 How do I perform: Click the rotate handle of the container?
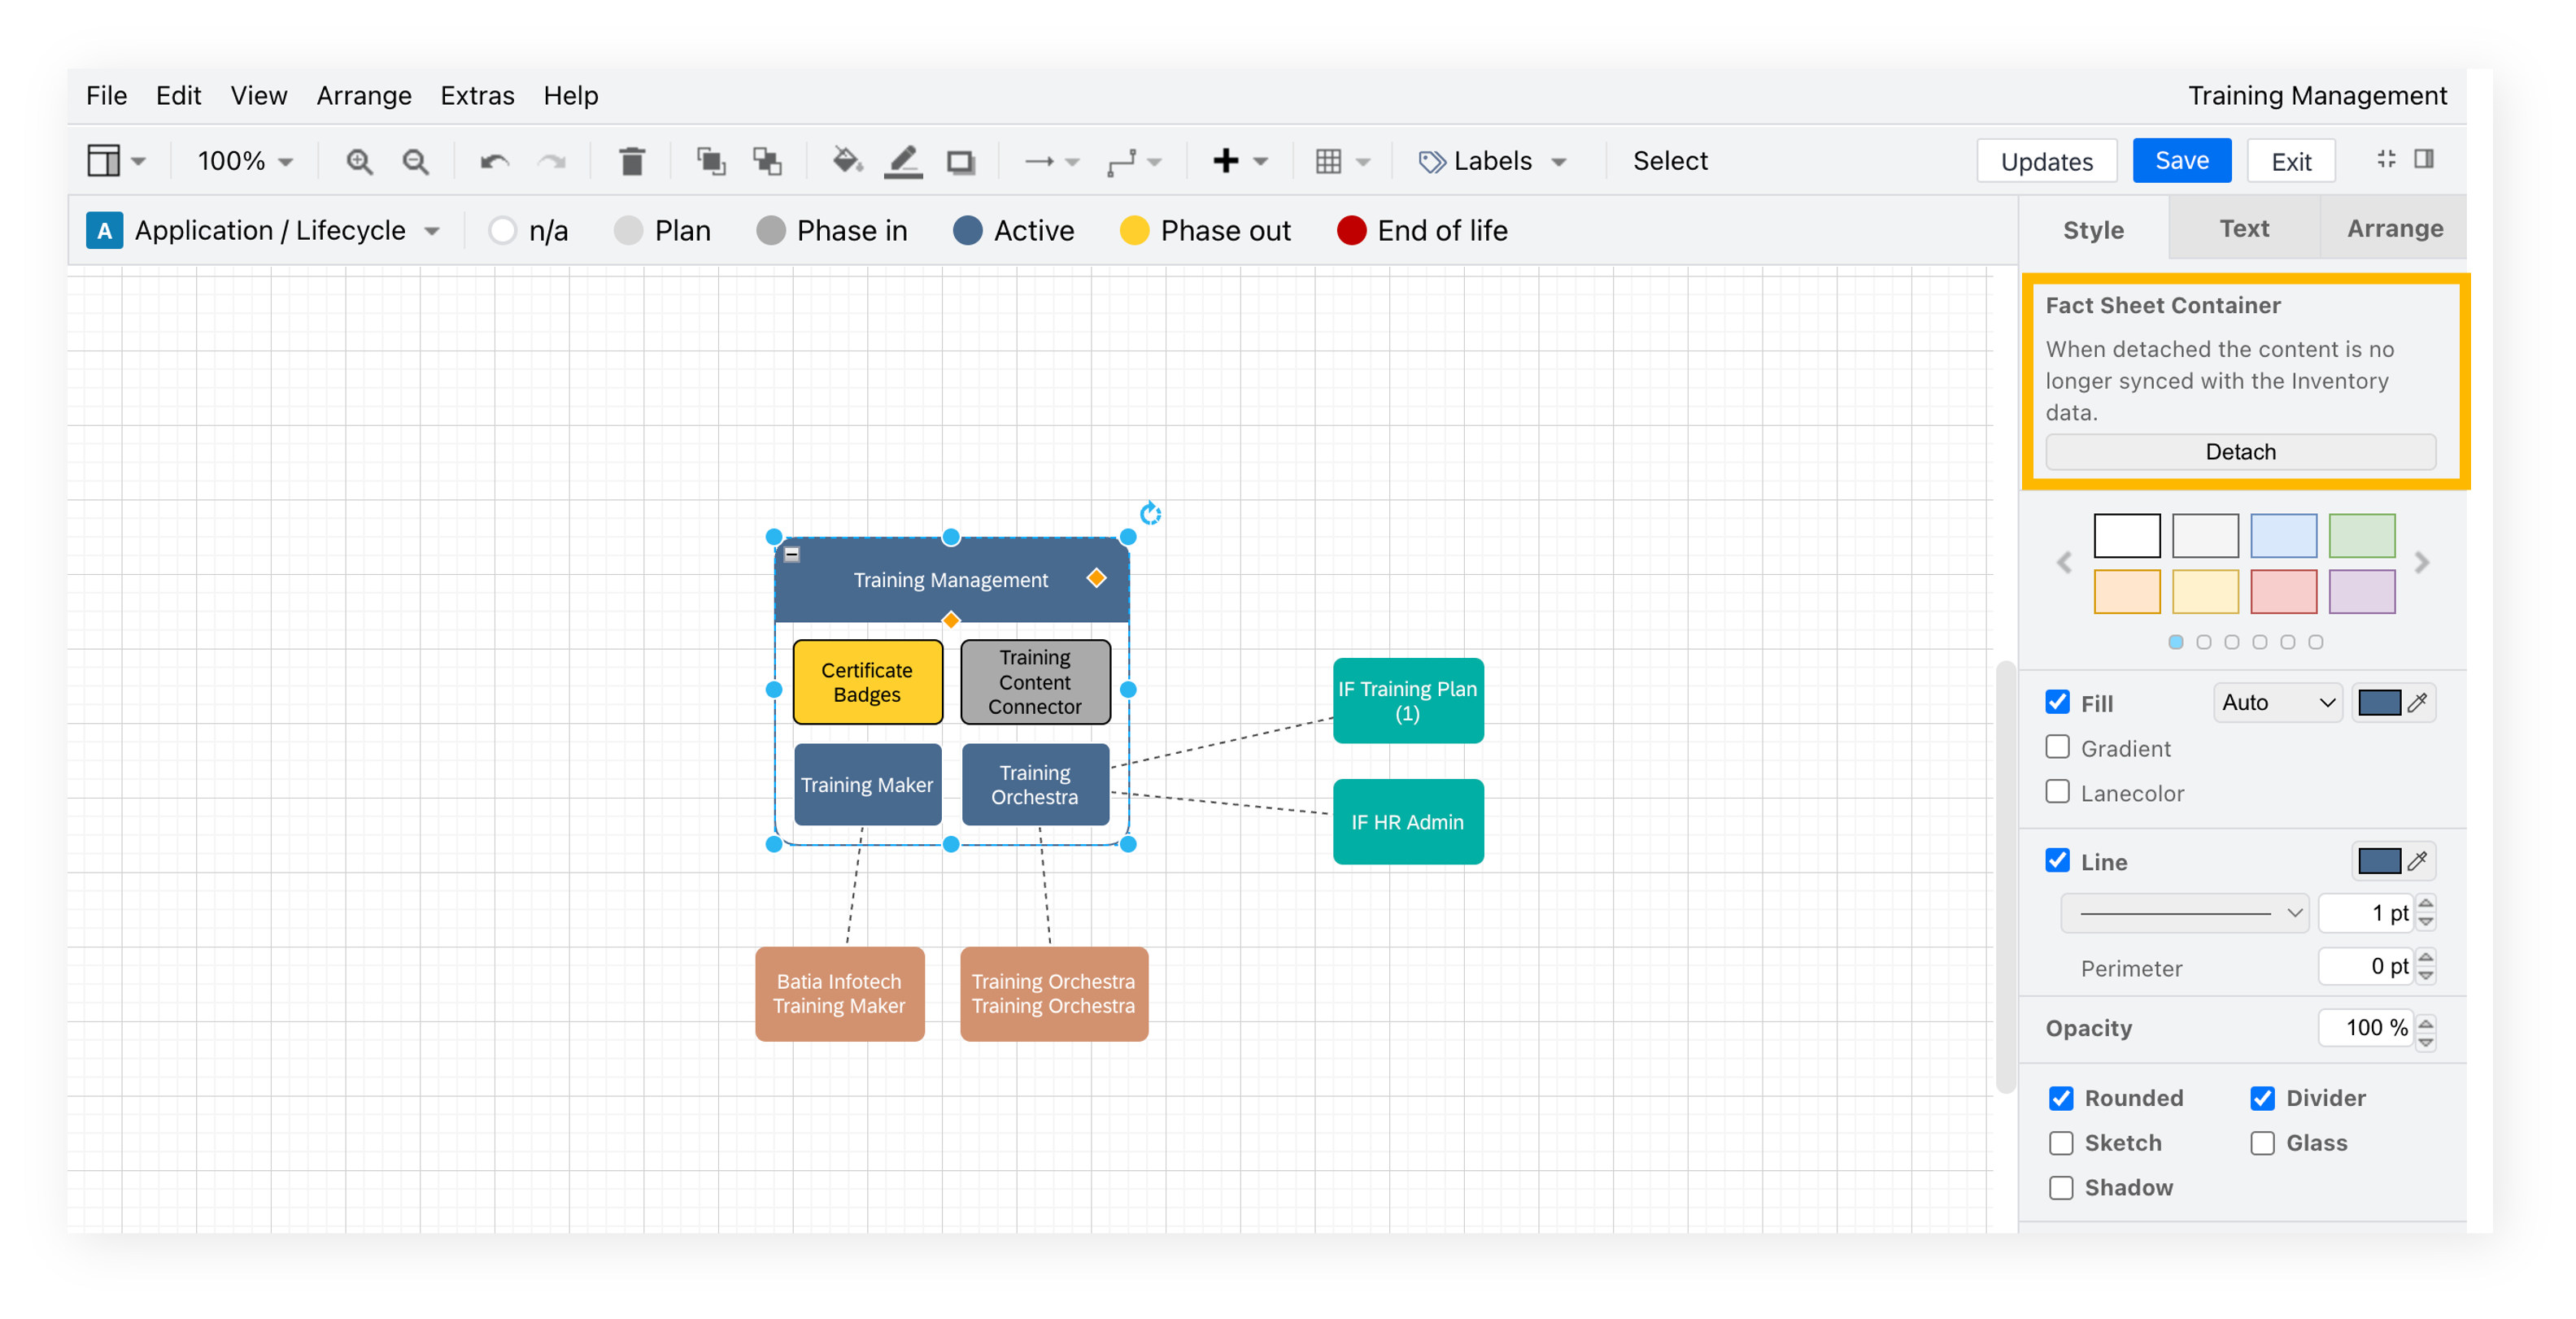coord(1150,513)
